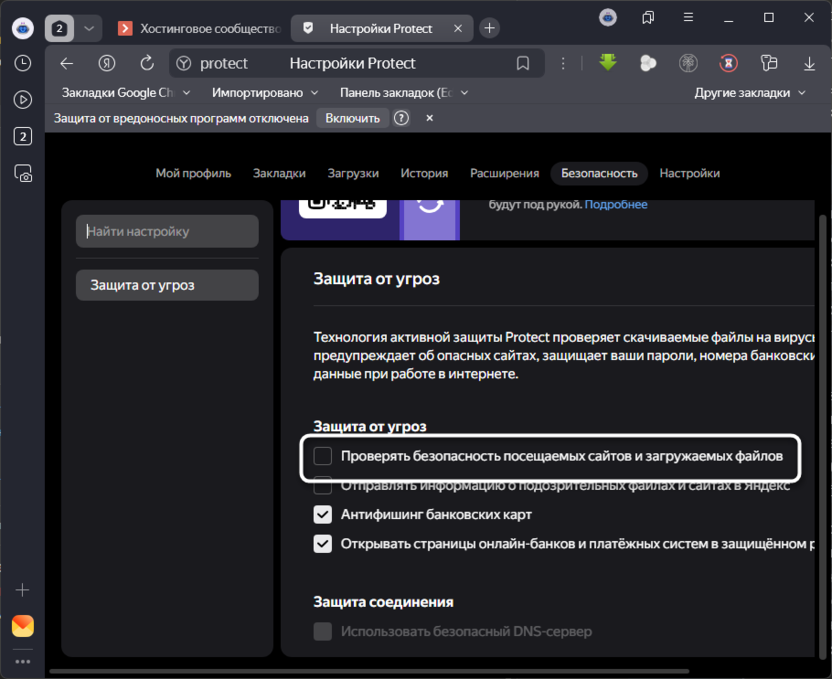
Task: Open the browser downloads icon in toolbar
Action: [x=808, y=62]
